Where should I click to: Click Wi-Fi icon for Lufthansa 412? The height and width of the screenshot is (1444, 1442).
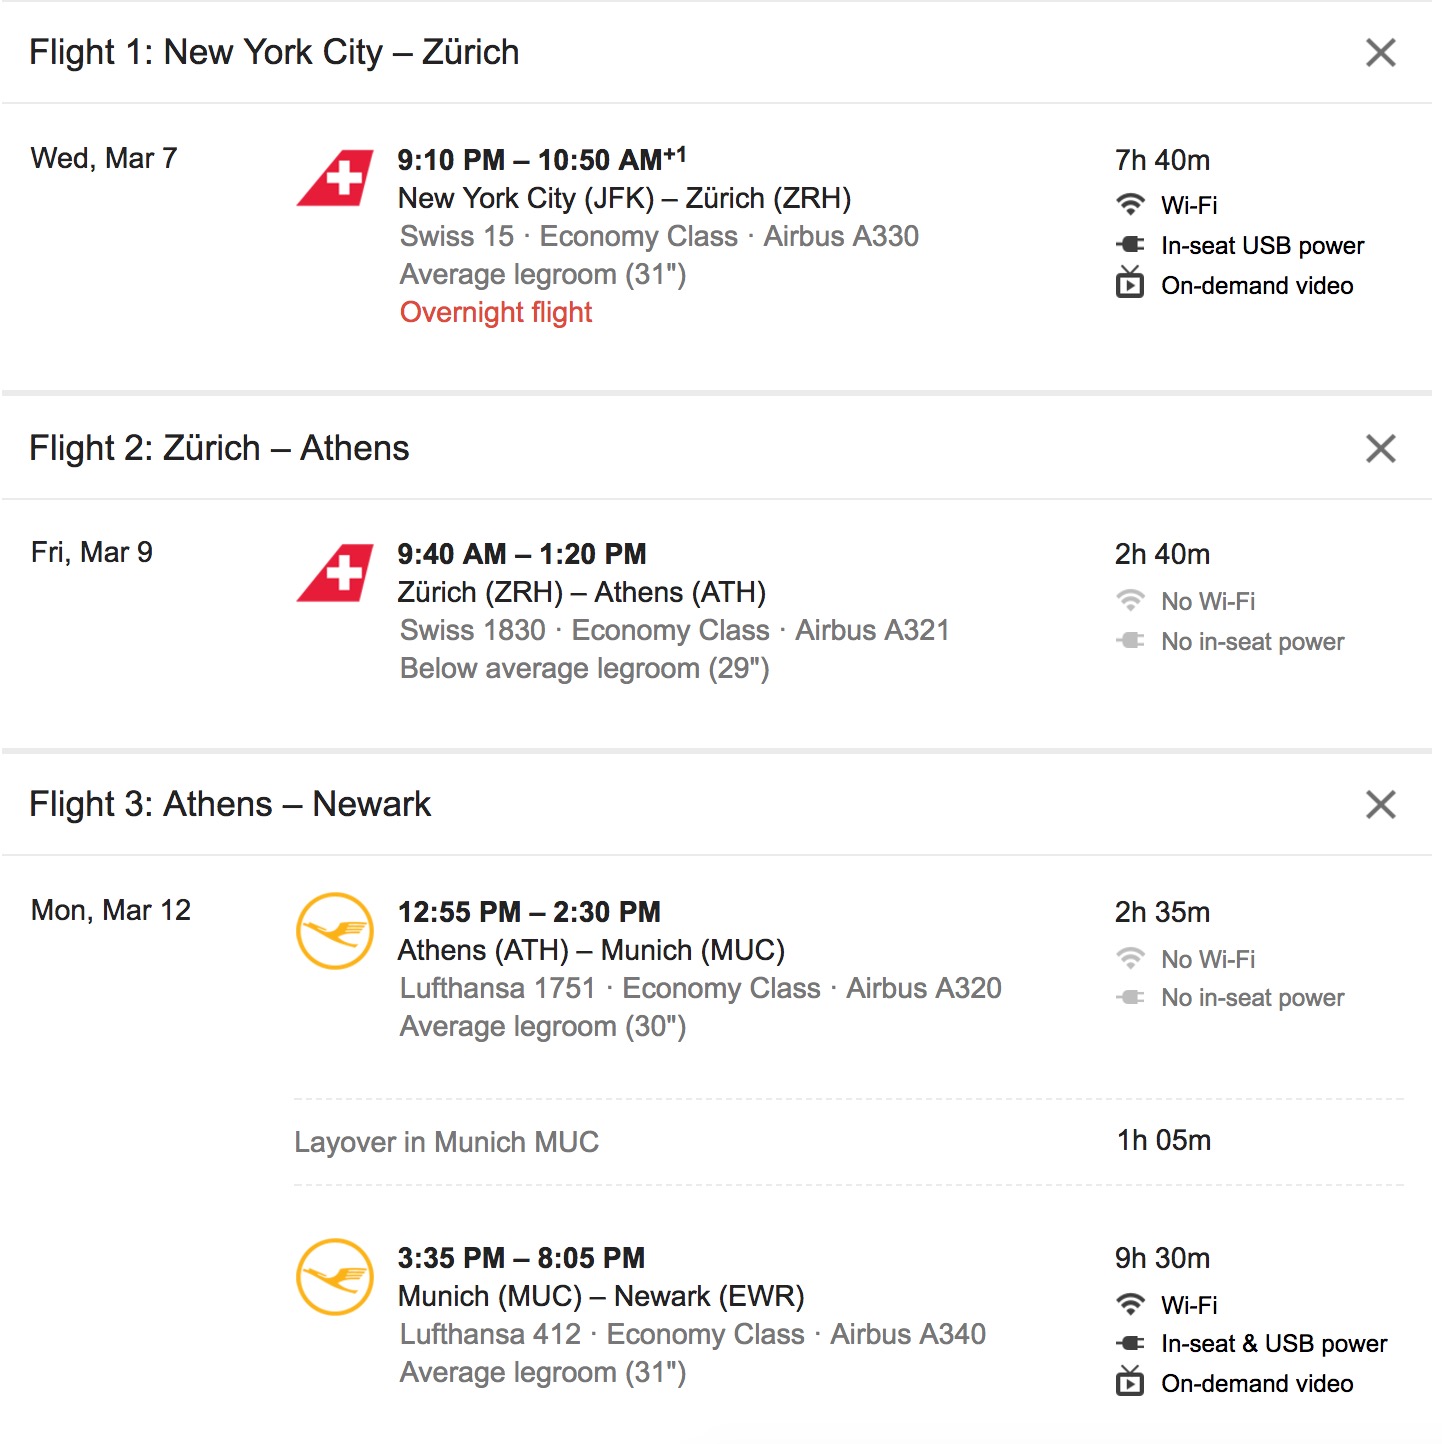pos(1130,1305)
